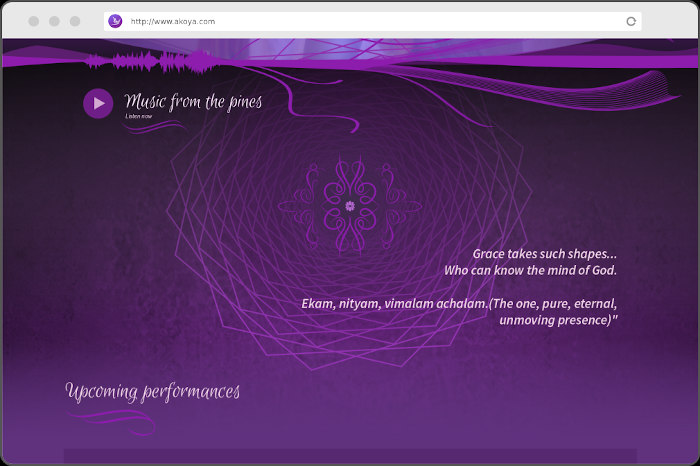Click the third gray window control circle
The image size is (700, 466).
pyautogui.click(x=75, y=21)
